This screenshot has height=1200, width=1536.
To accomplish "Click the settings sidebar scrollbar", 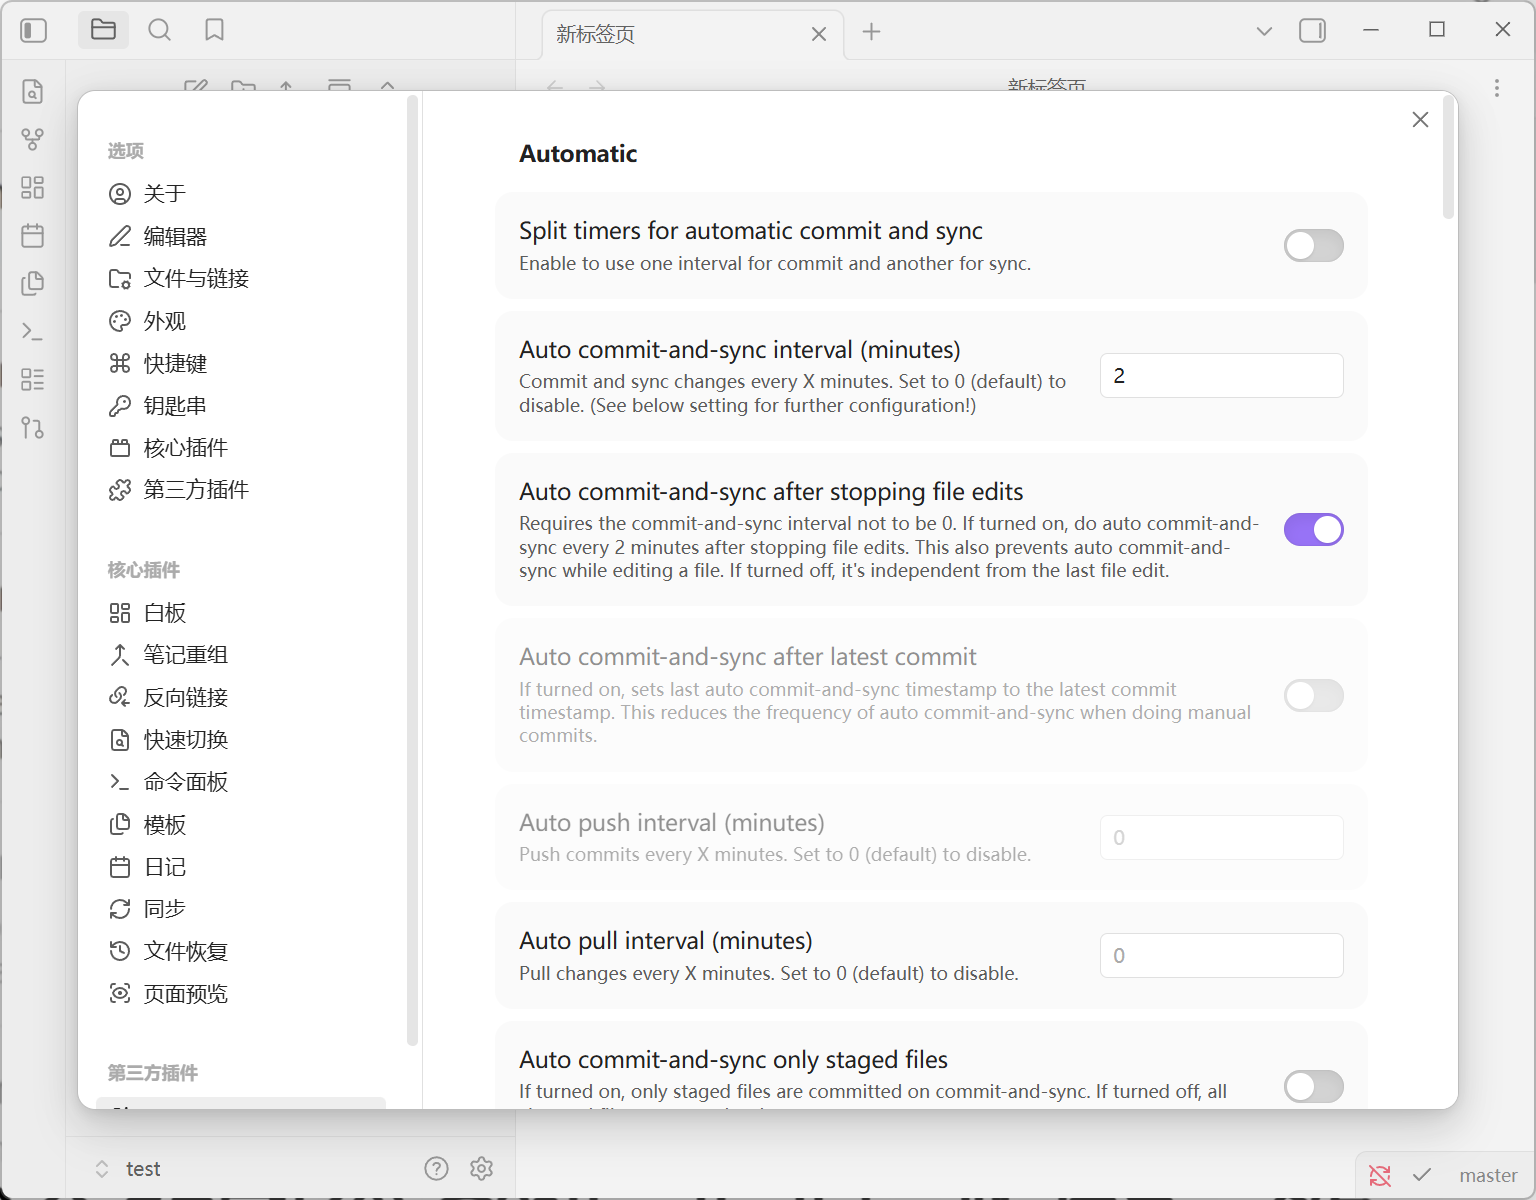I will pos(412,570).
